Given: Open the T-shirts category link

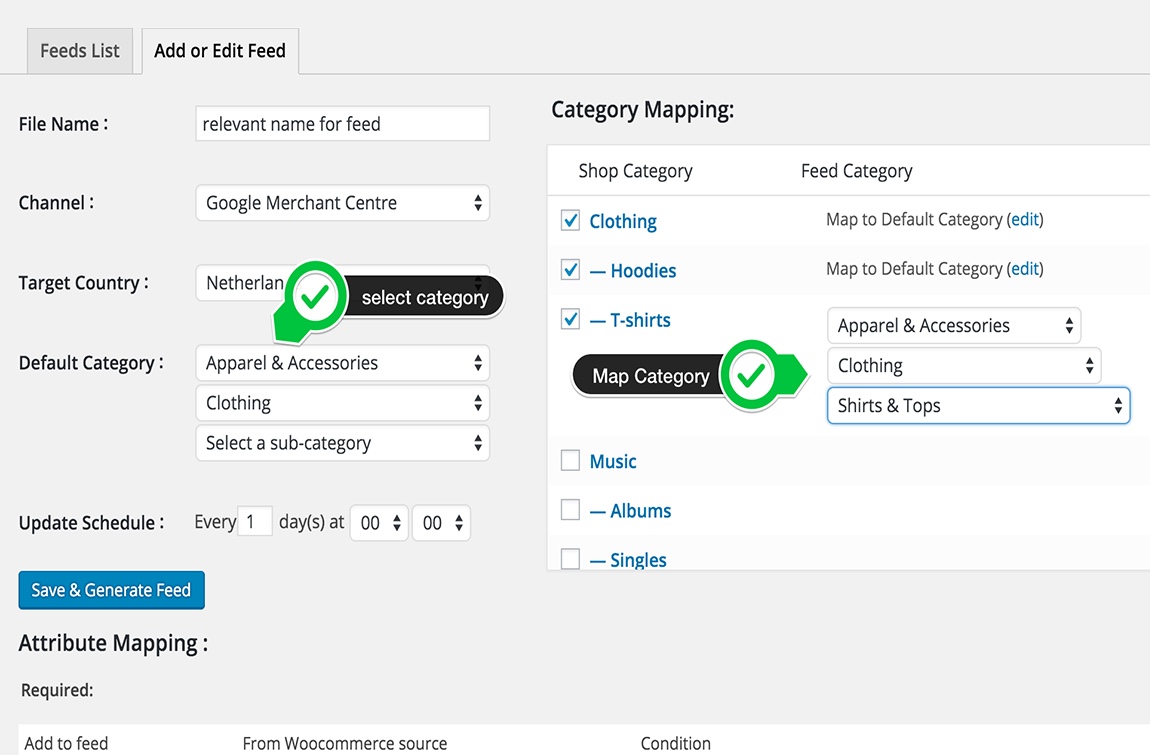Looking at the screenshot, I should click(630, 320).
